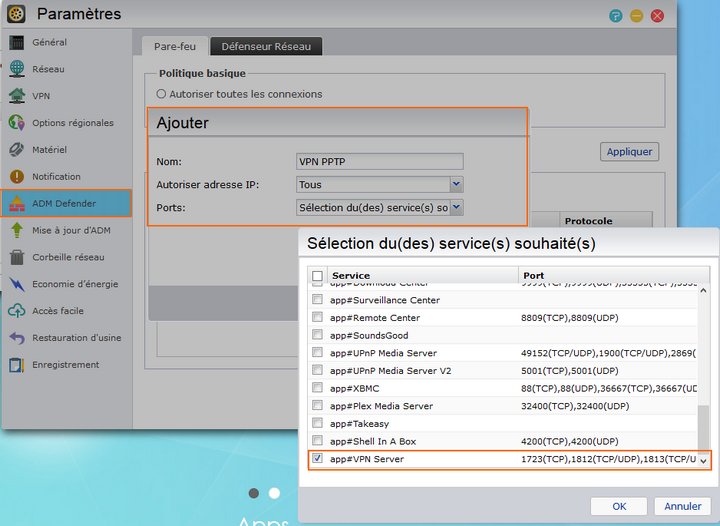Select the Réseau globe icon
Screen dimensions: 720x526
pyautogui.click(x=16, y=70)
